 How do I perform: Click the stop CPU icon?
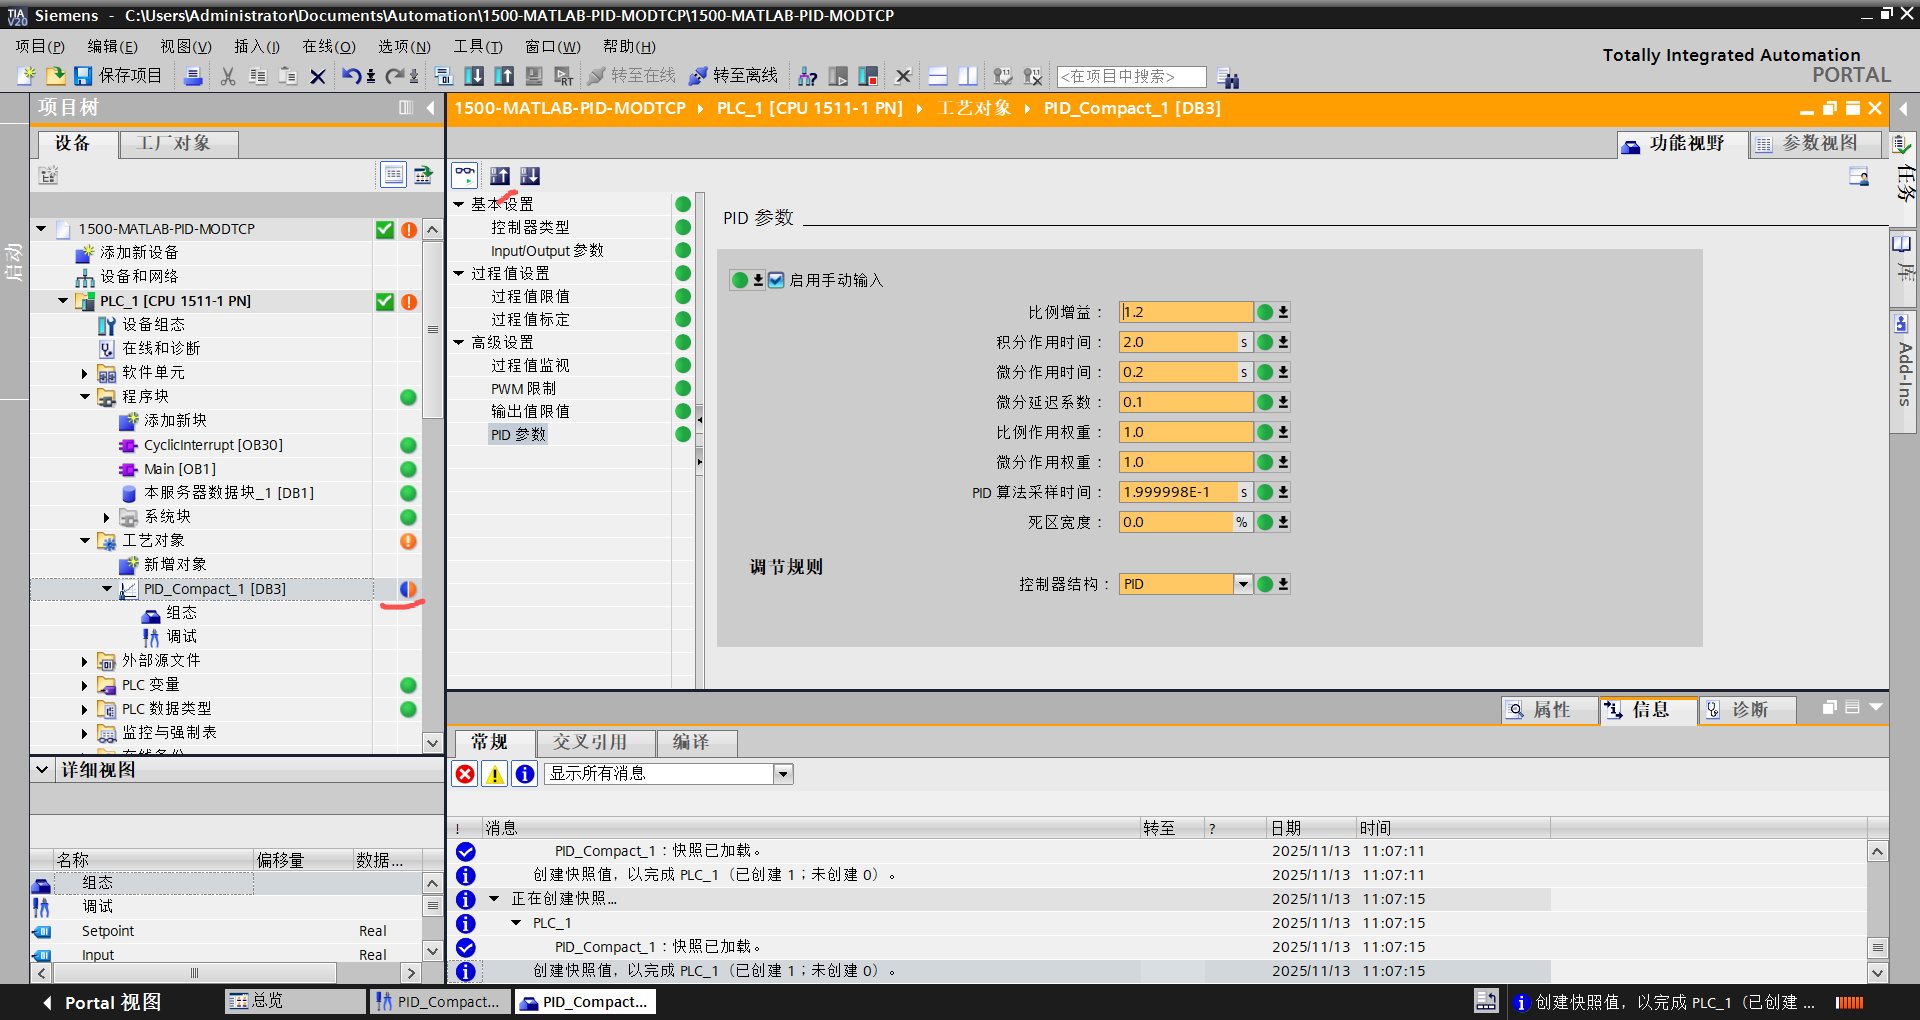click(868, 76)
